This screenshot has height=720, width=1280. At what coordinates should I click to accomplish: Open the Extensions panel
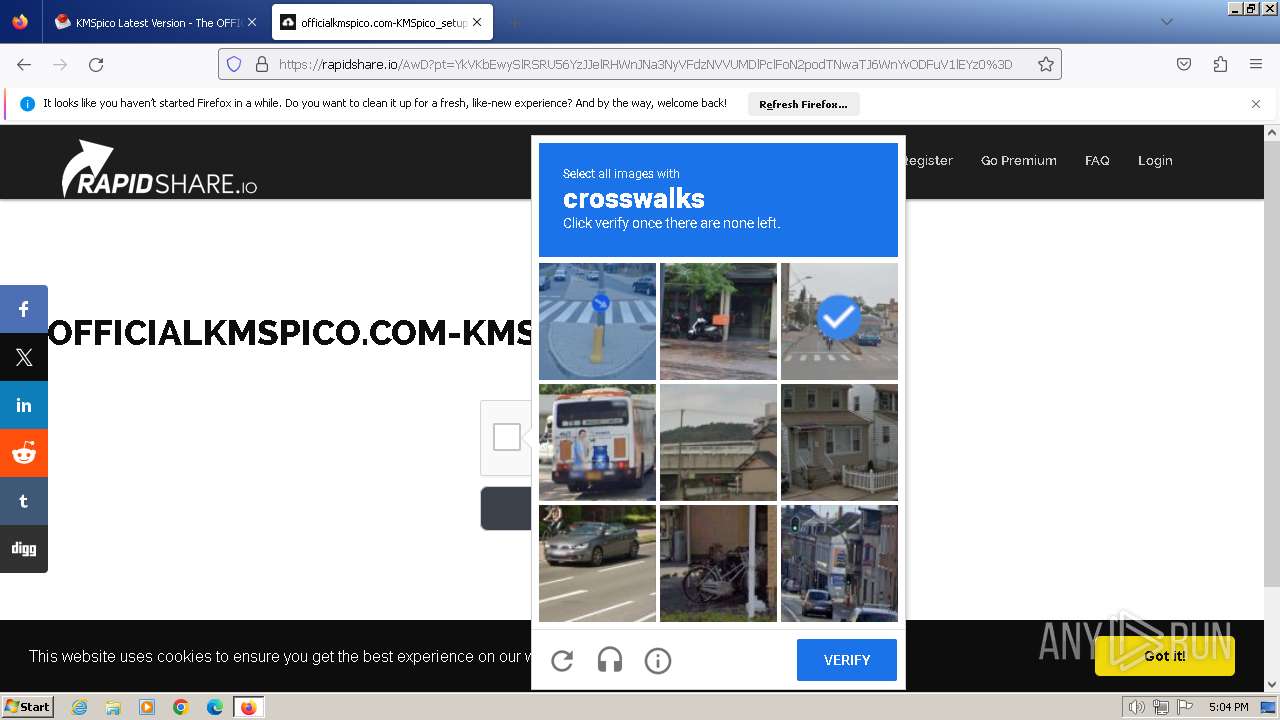[x=1220, y=64]
